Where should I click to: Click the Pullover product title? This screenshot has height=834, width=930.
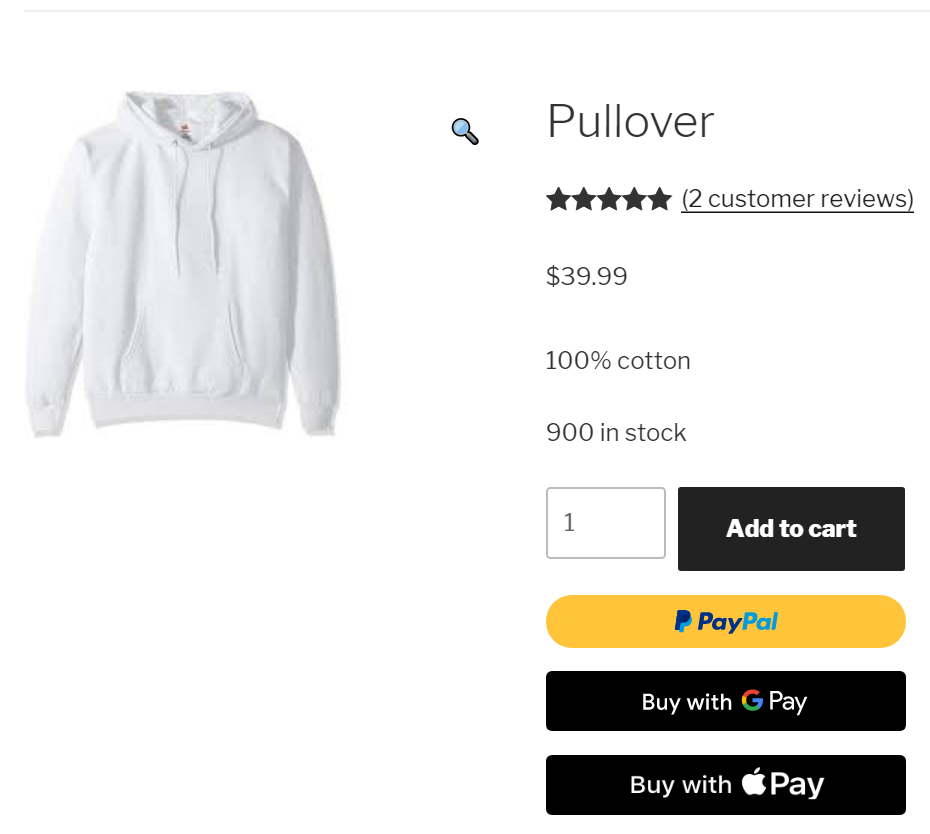point(630,122)
